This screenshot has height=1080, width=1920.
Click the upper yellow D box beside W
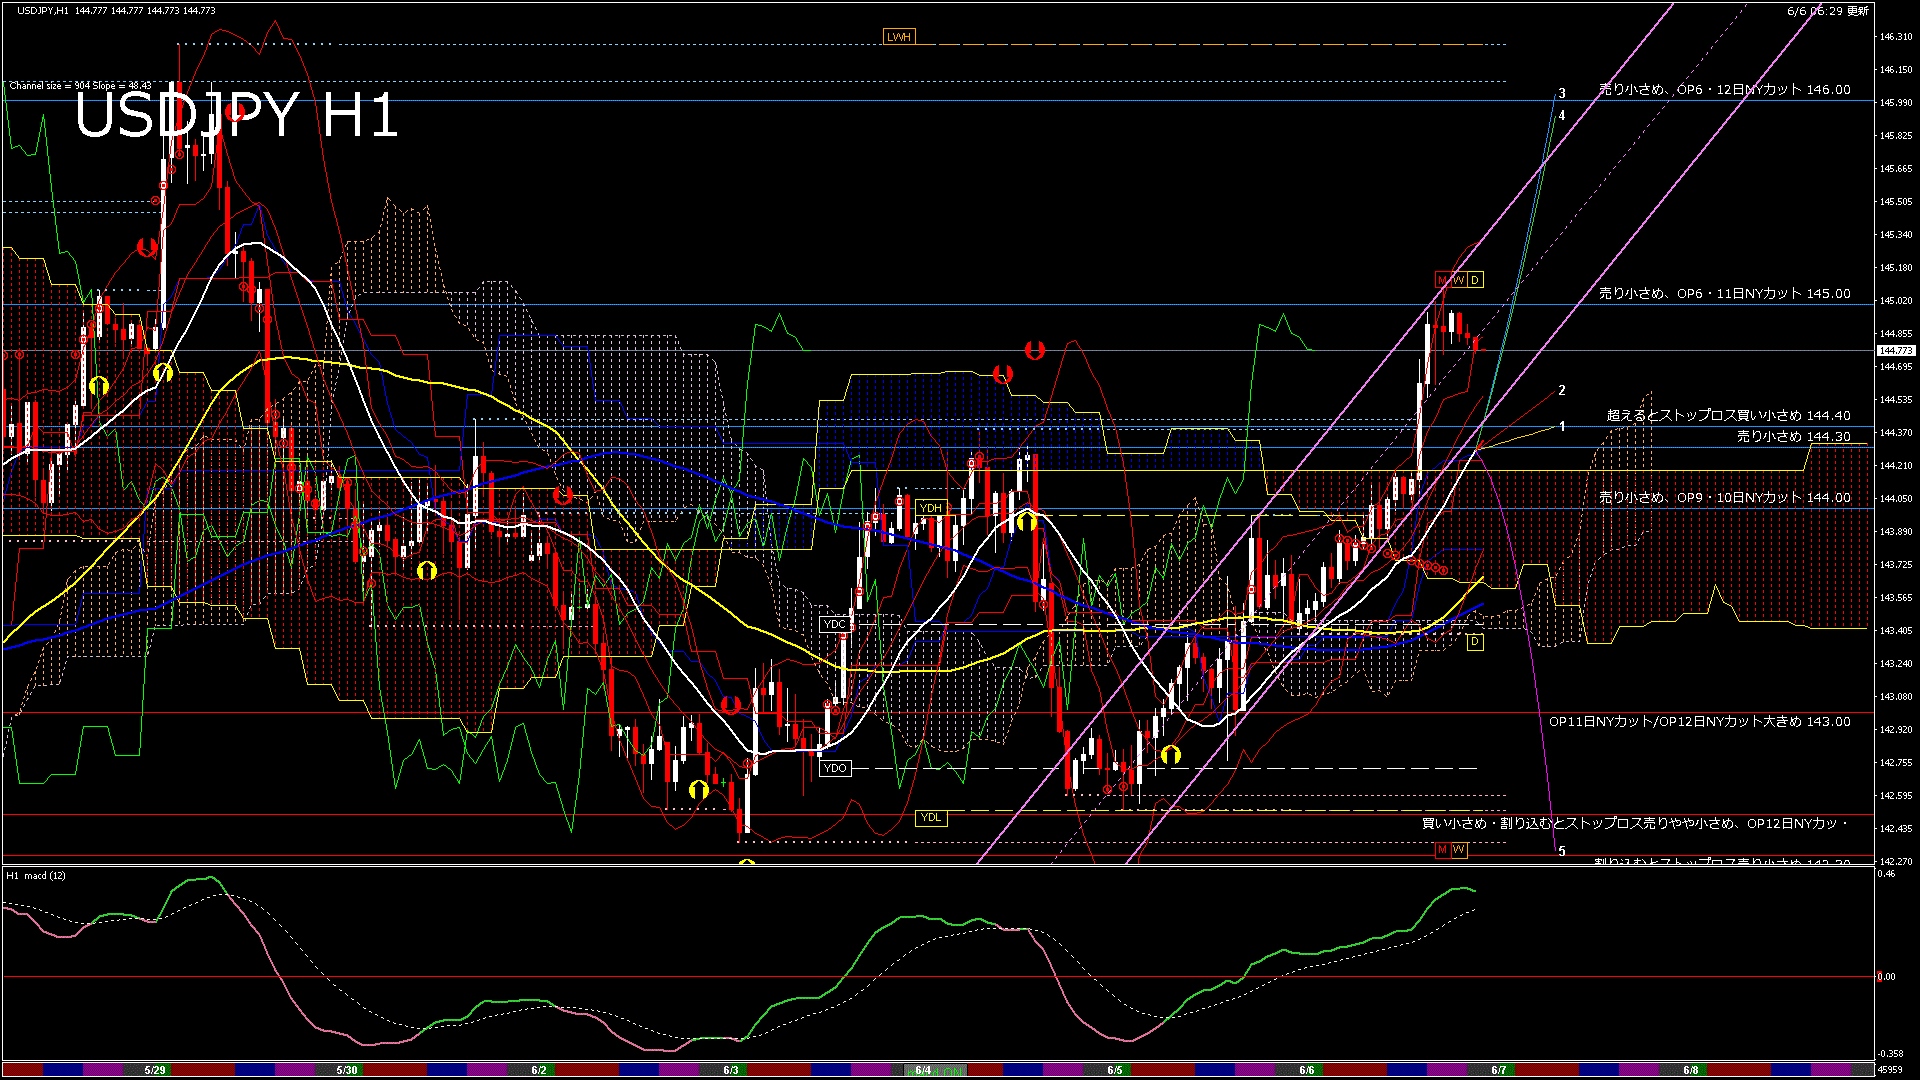[x=1475, y=280]
